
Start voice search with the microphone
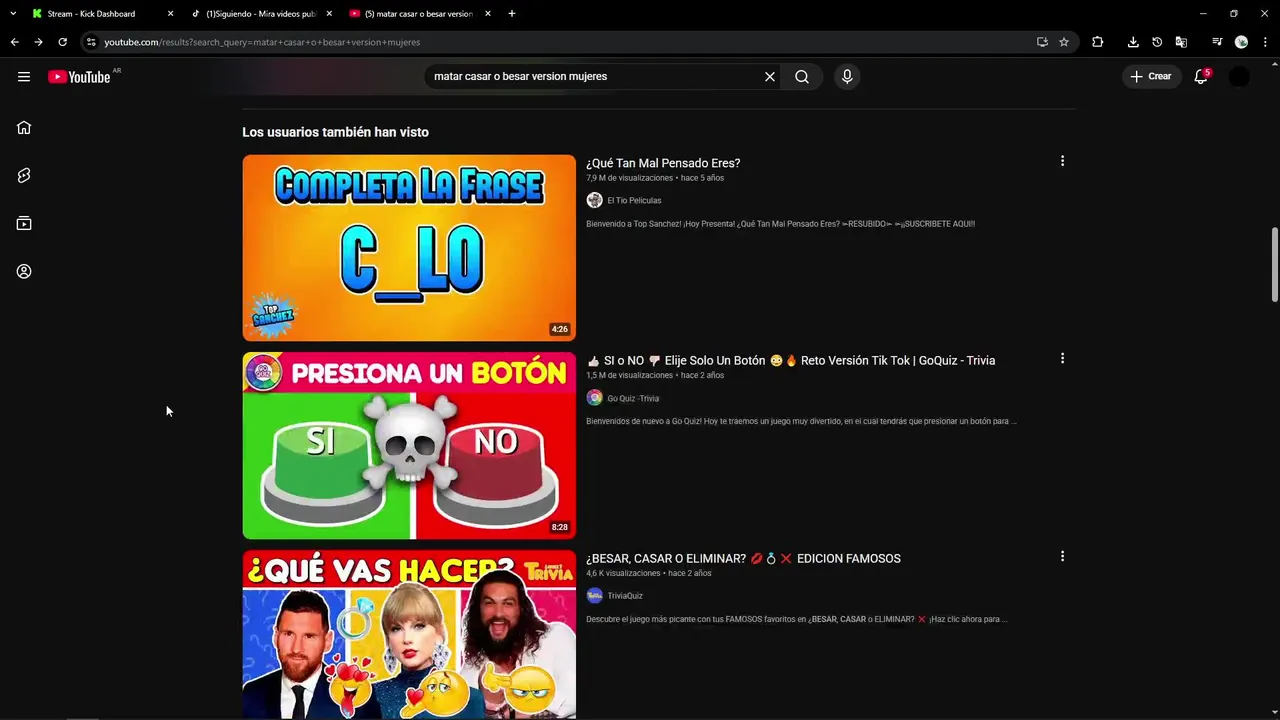point(847,77)
